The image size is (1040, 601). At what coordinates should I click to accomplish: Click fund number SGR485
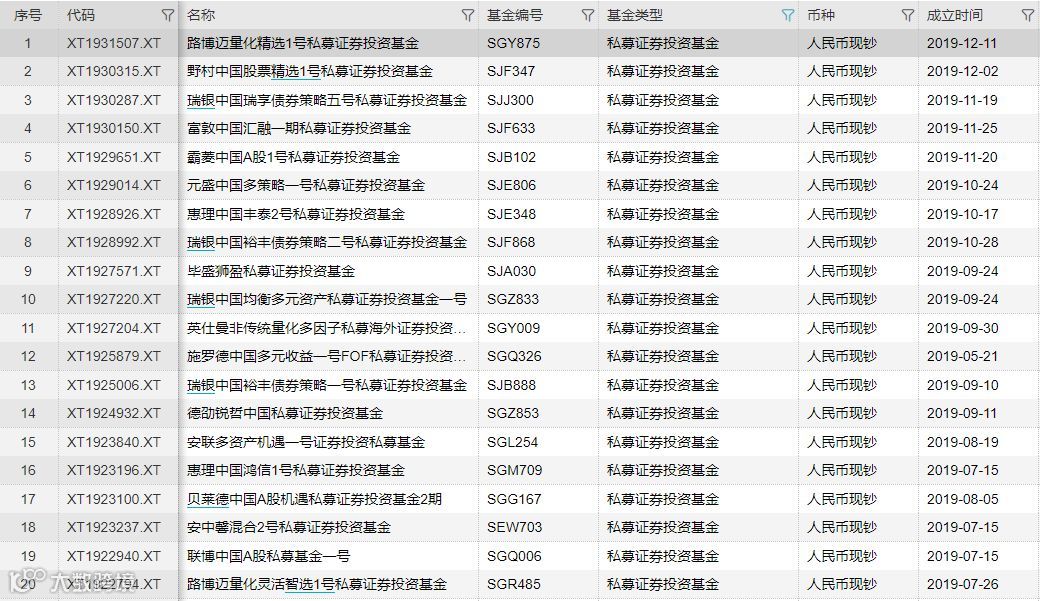pos(513,584)
